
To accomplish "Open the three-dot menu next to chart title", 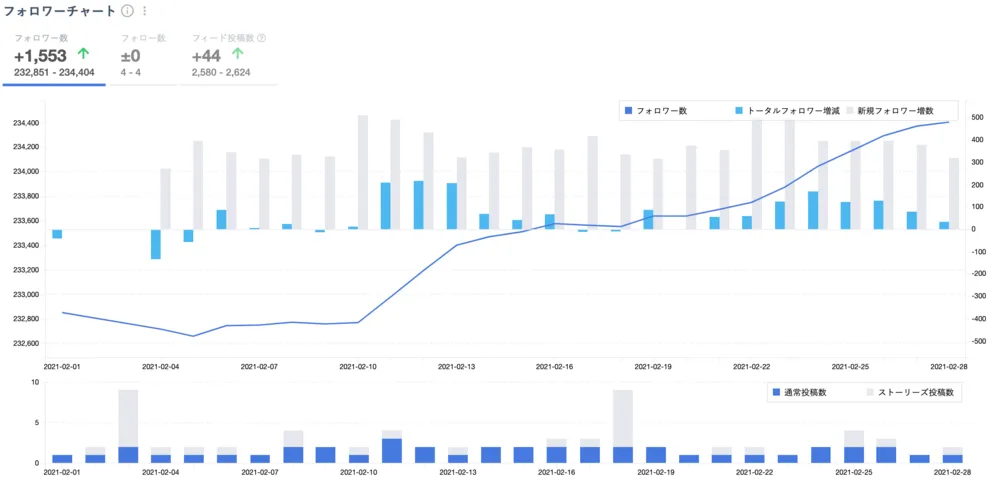I will click(x=145, y=11).
